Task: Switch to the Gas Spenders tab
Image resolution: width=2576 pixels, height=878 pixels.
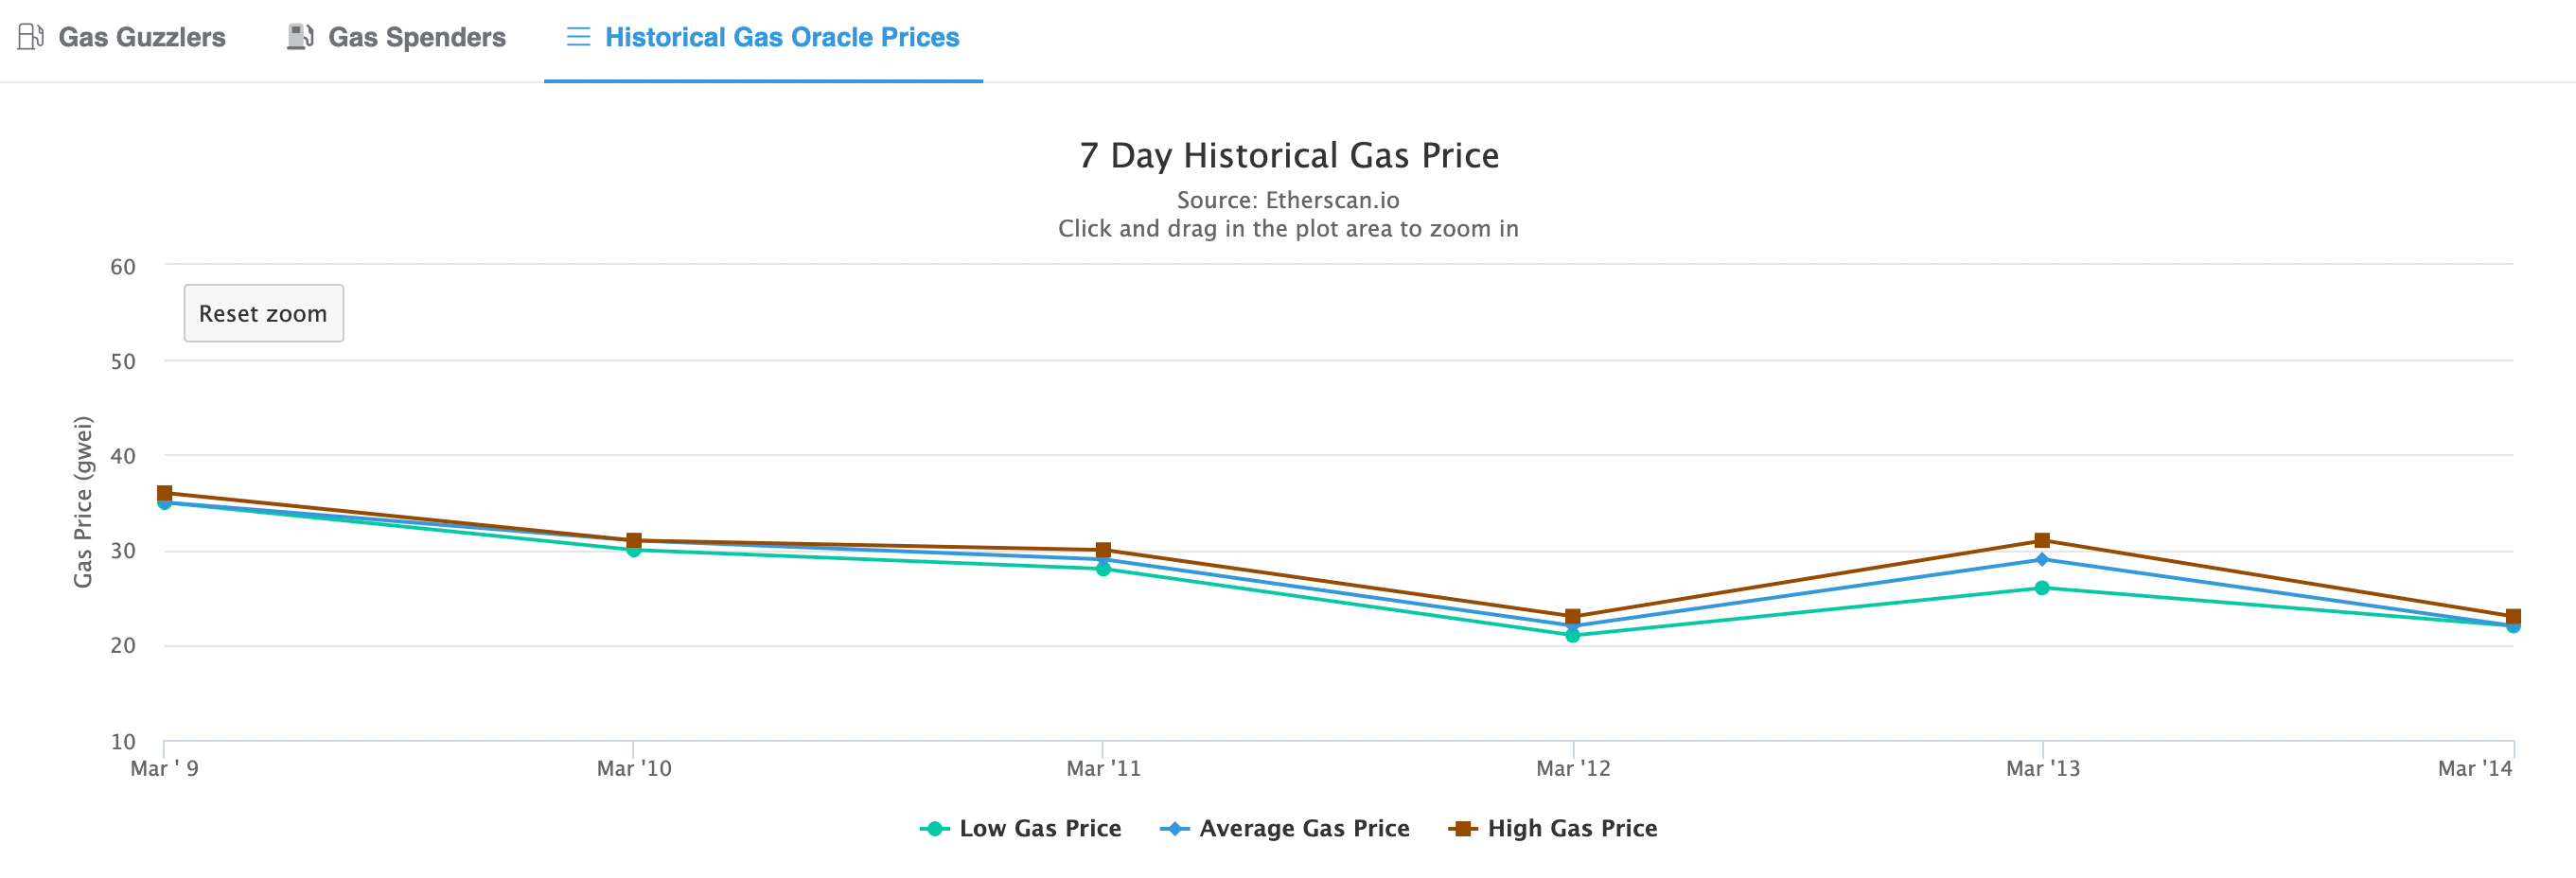Action: (x=417, y=36)
